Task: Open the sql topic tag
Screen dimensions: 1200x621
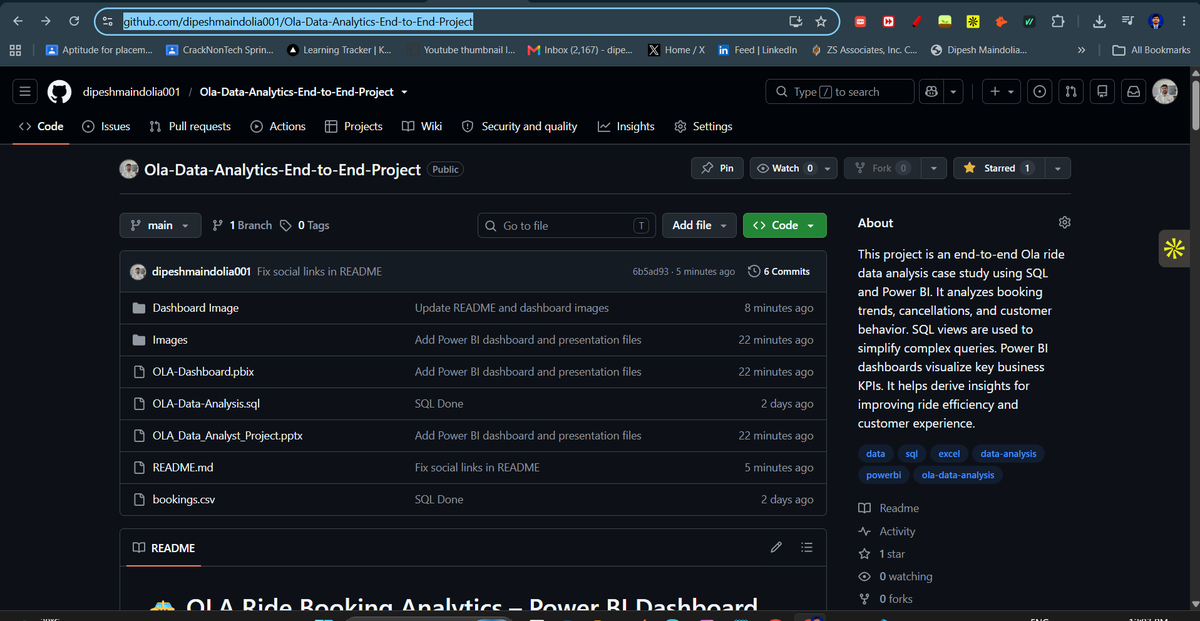Action: coord(911,453)
